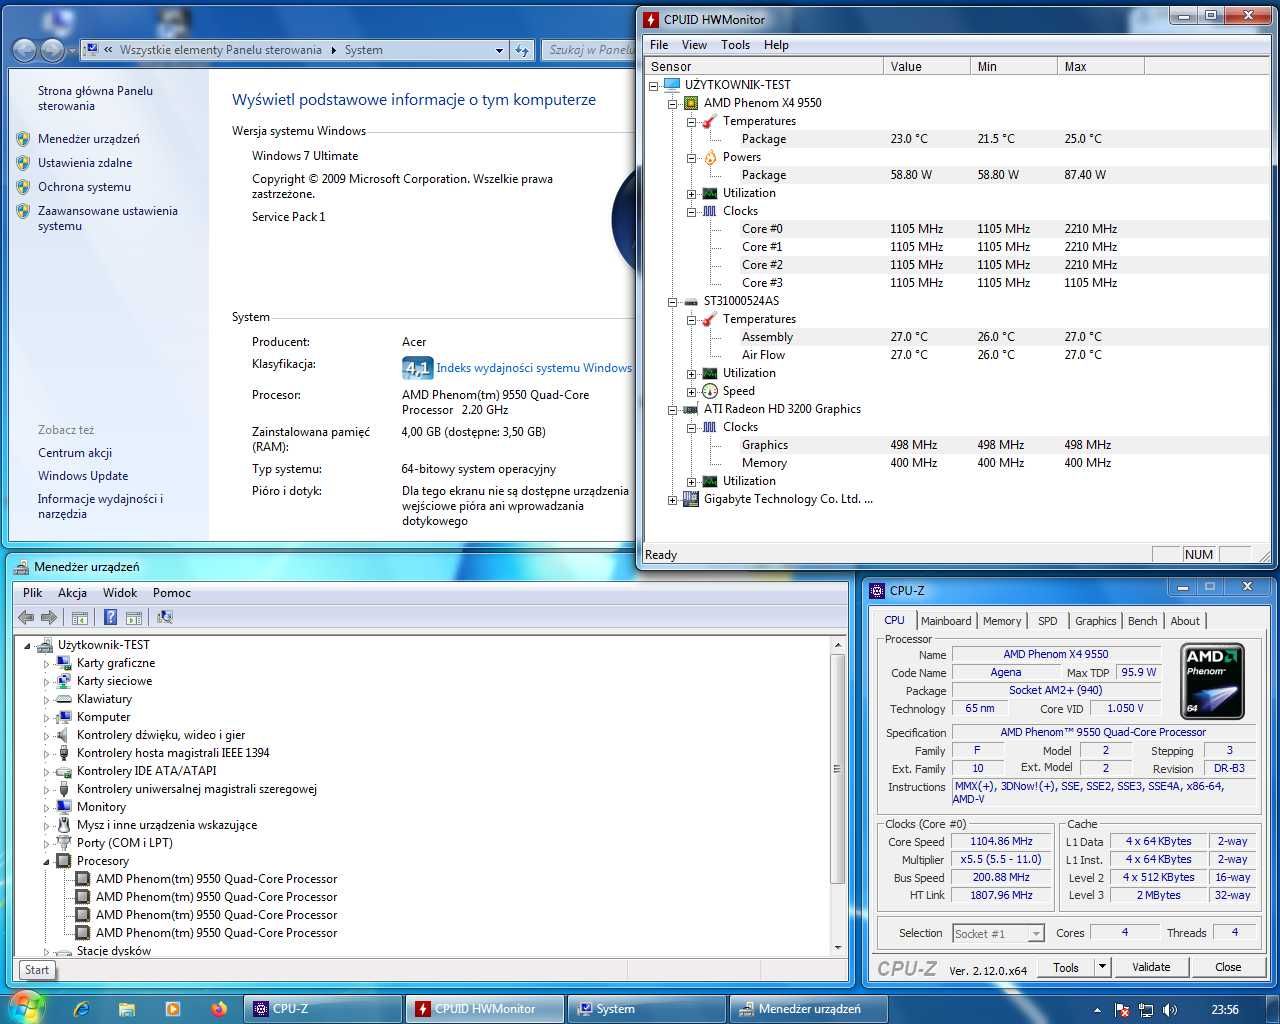Click the Klawiatury keyboard device icon
Image resolution: width=1280 pixels, height=1024 pixels.
(64, 699)
